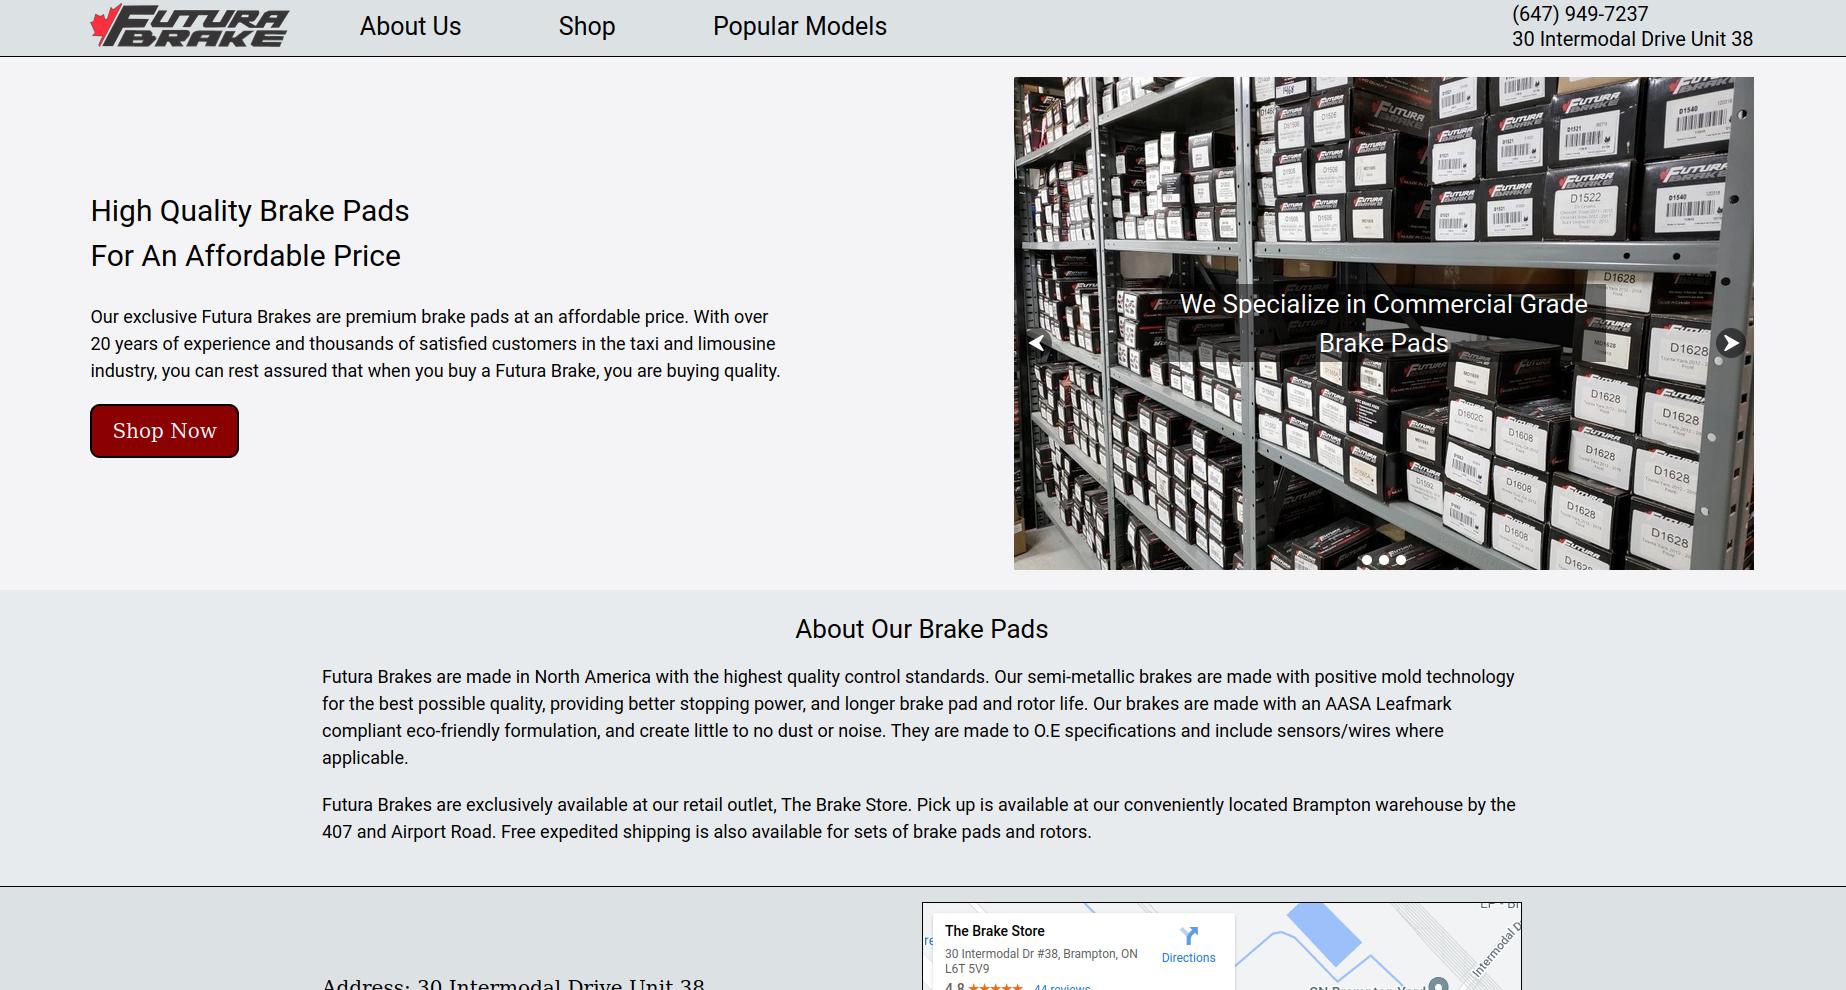The image size is (1846, 990).
Task: Select the second carousel indicator dot
Action: [x=1384, y=560]
